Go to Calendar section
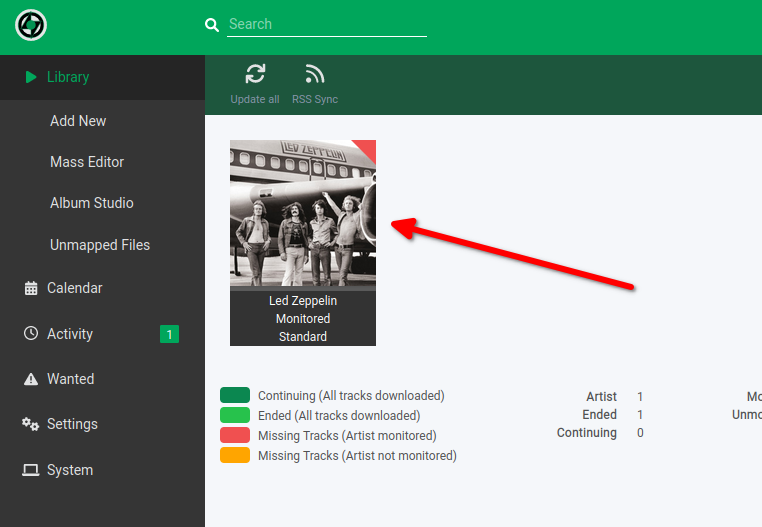762x527 pixels. click(x=74, y=288)
